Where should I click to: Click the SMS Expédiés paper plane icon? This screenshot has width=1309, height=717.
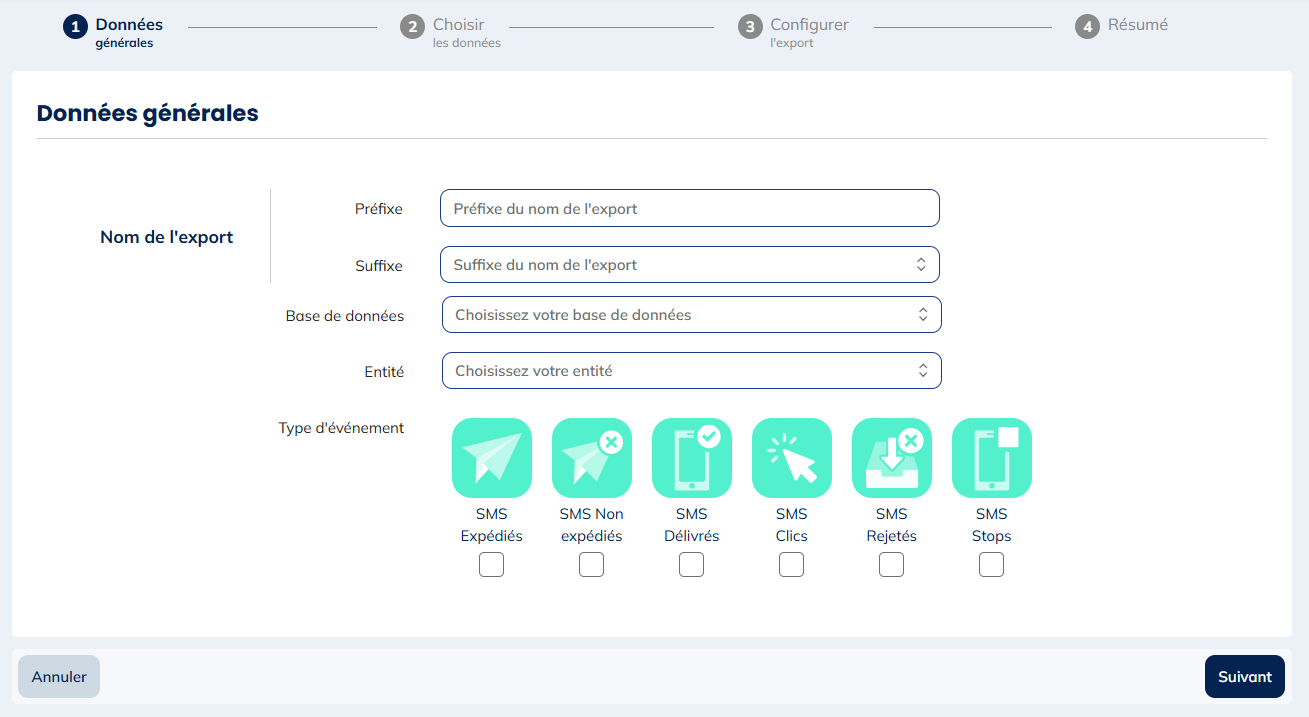pos(491,458)
